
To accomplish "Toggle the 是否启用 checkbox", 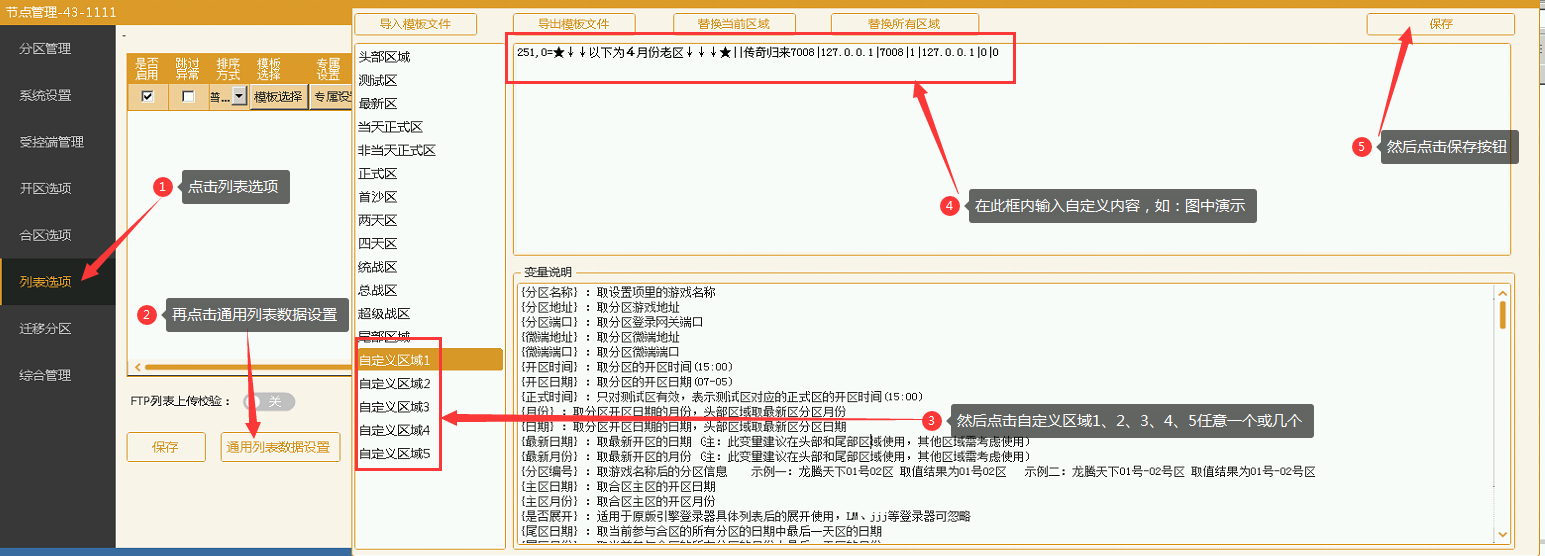I will [x=148, y=97].
